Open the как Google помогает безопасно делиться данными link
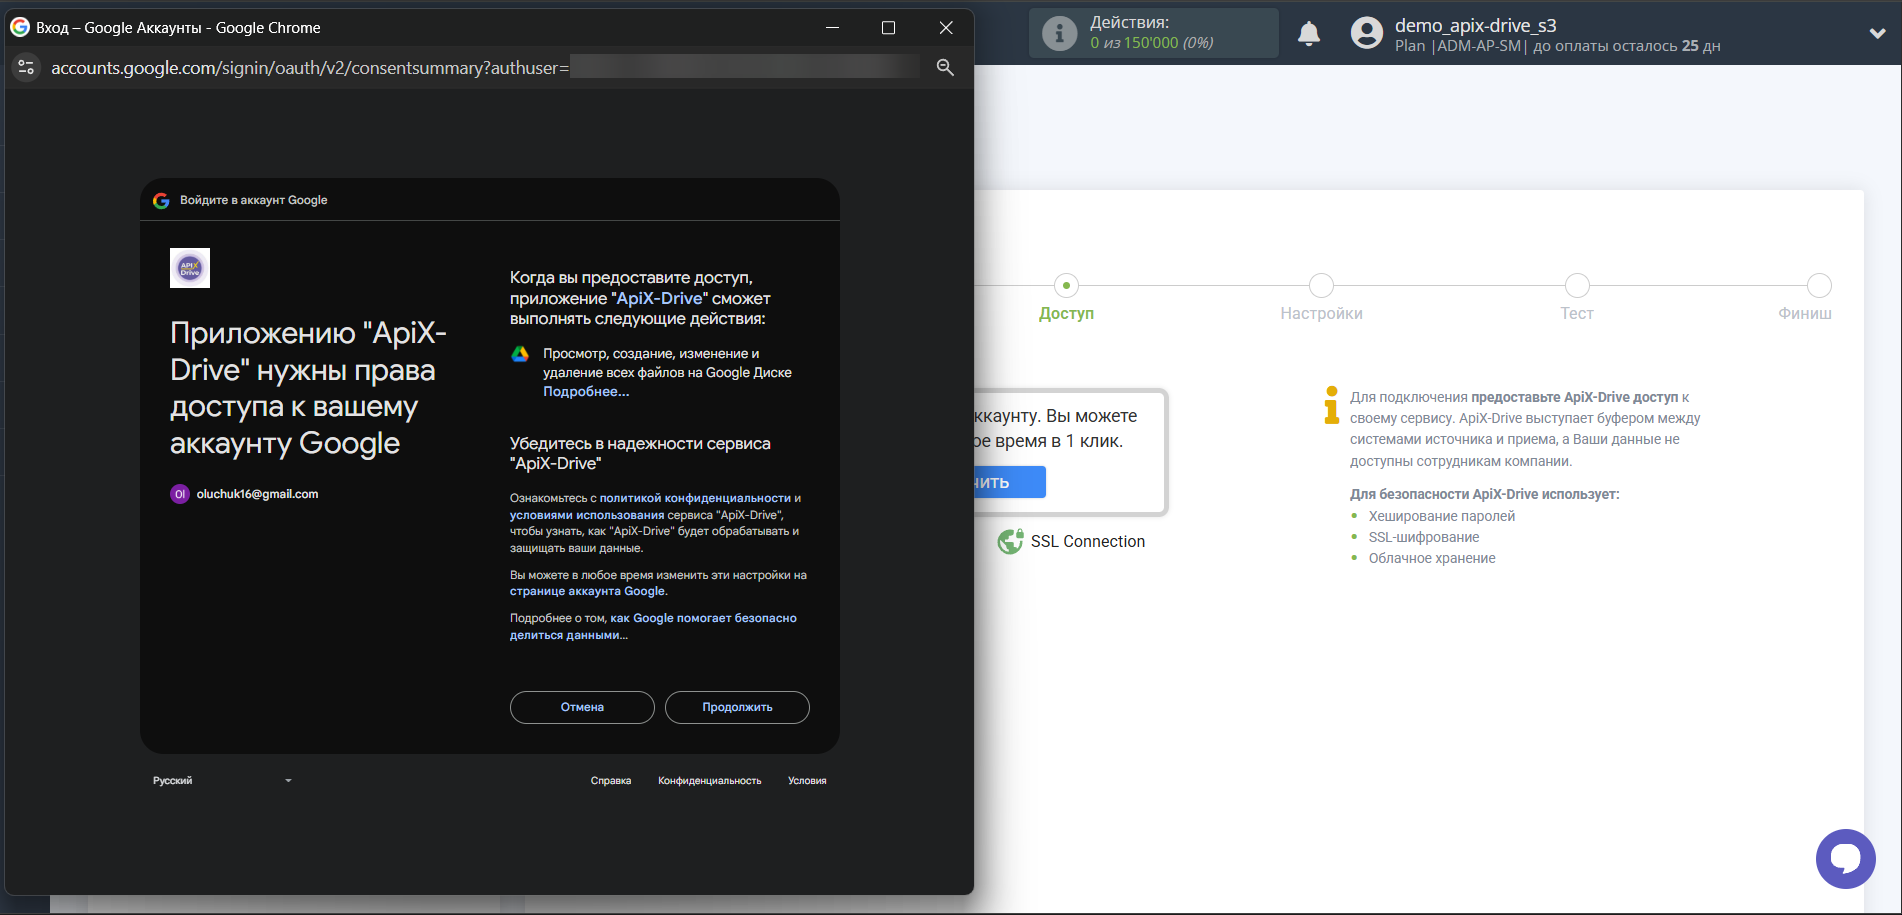Viewport: 1902px width, 915px height. tap(653, 626)
